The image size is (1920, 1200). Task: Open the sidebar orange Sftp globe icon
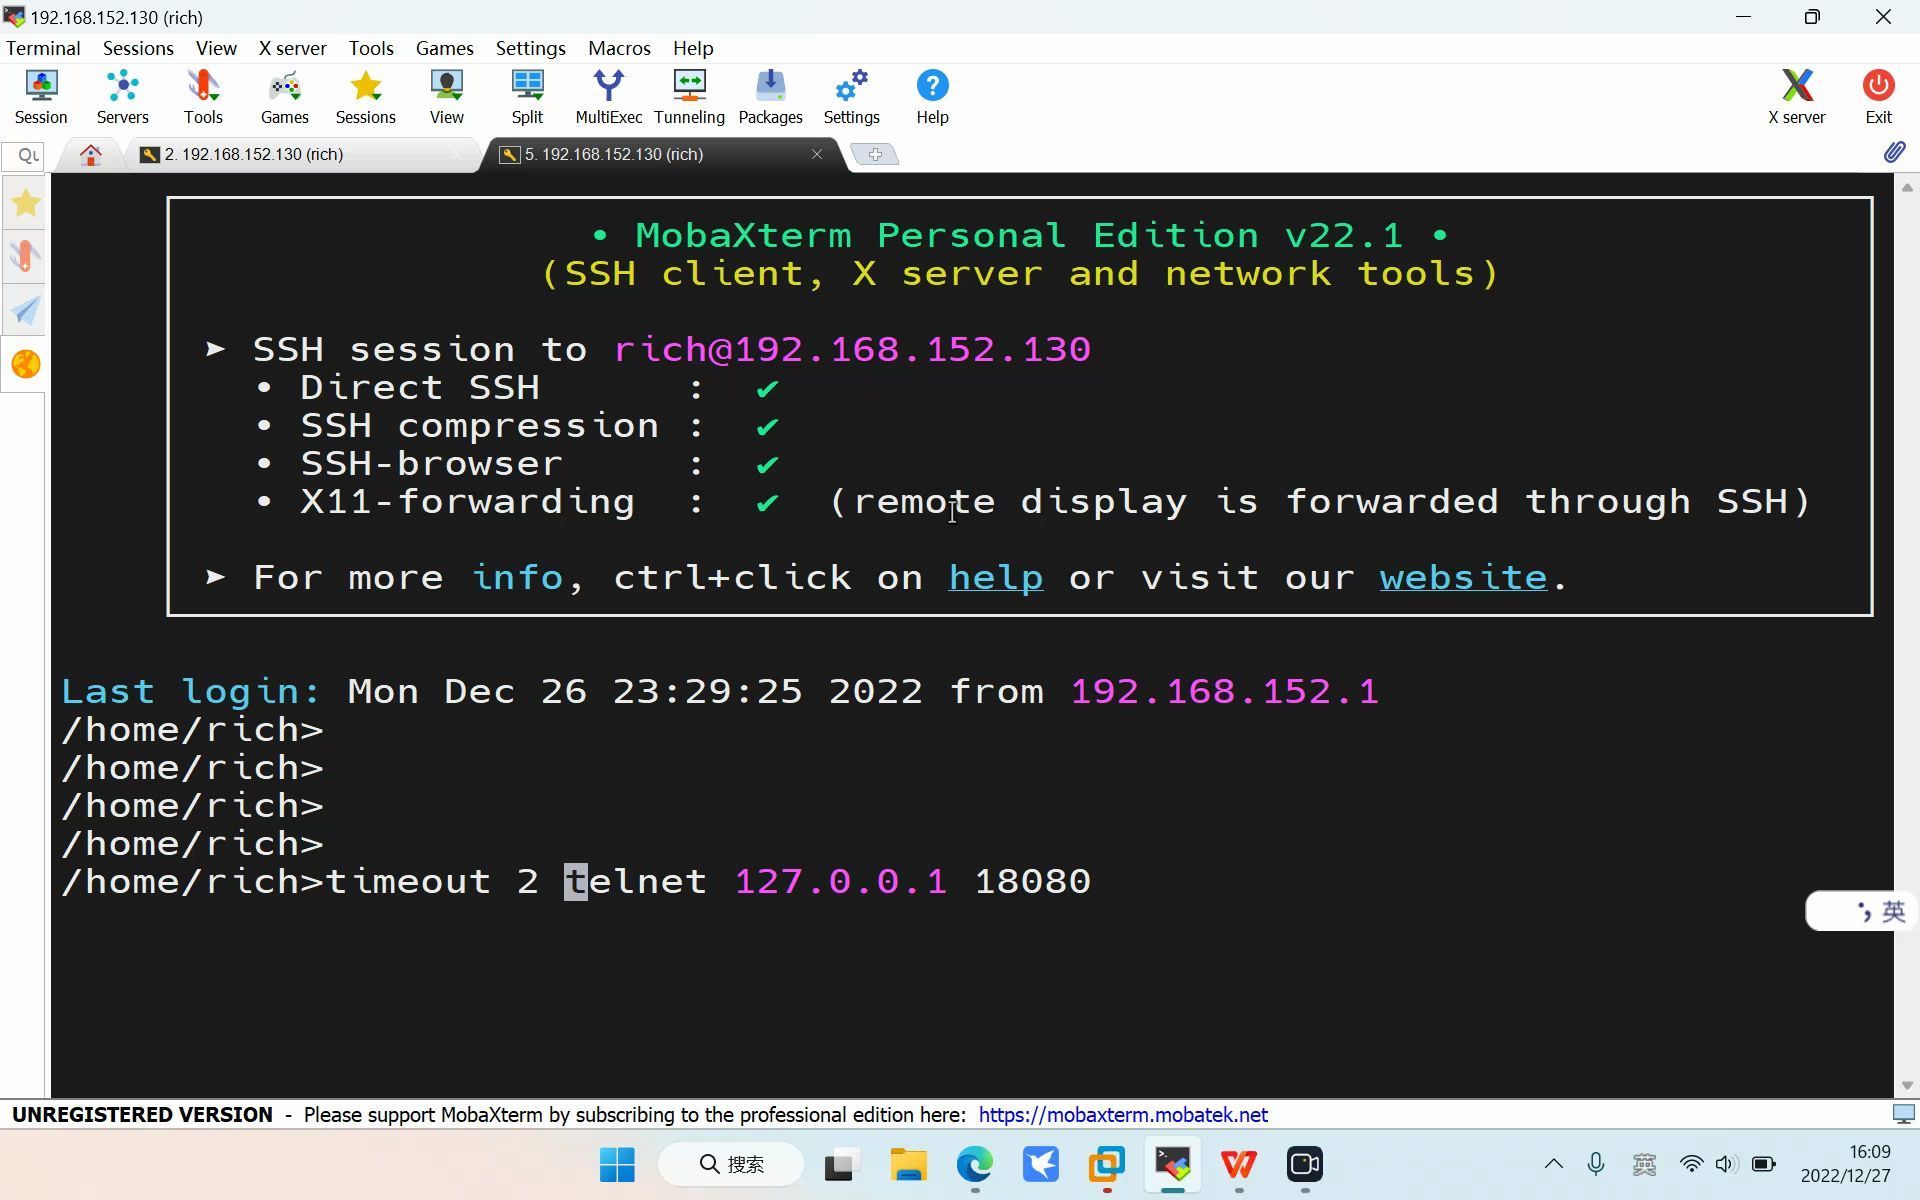(26, 364)
